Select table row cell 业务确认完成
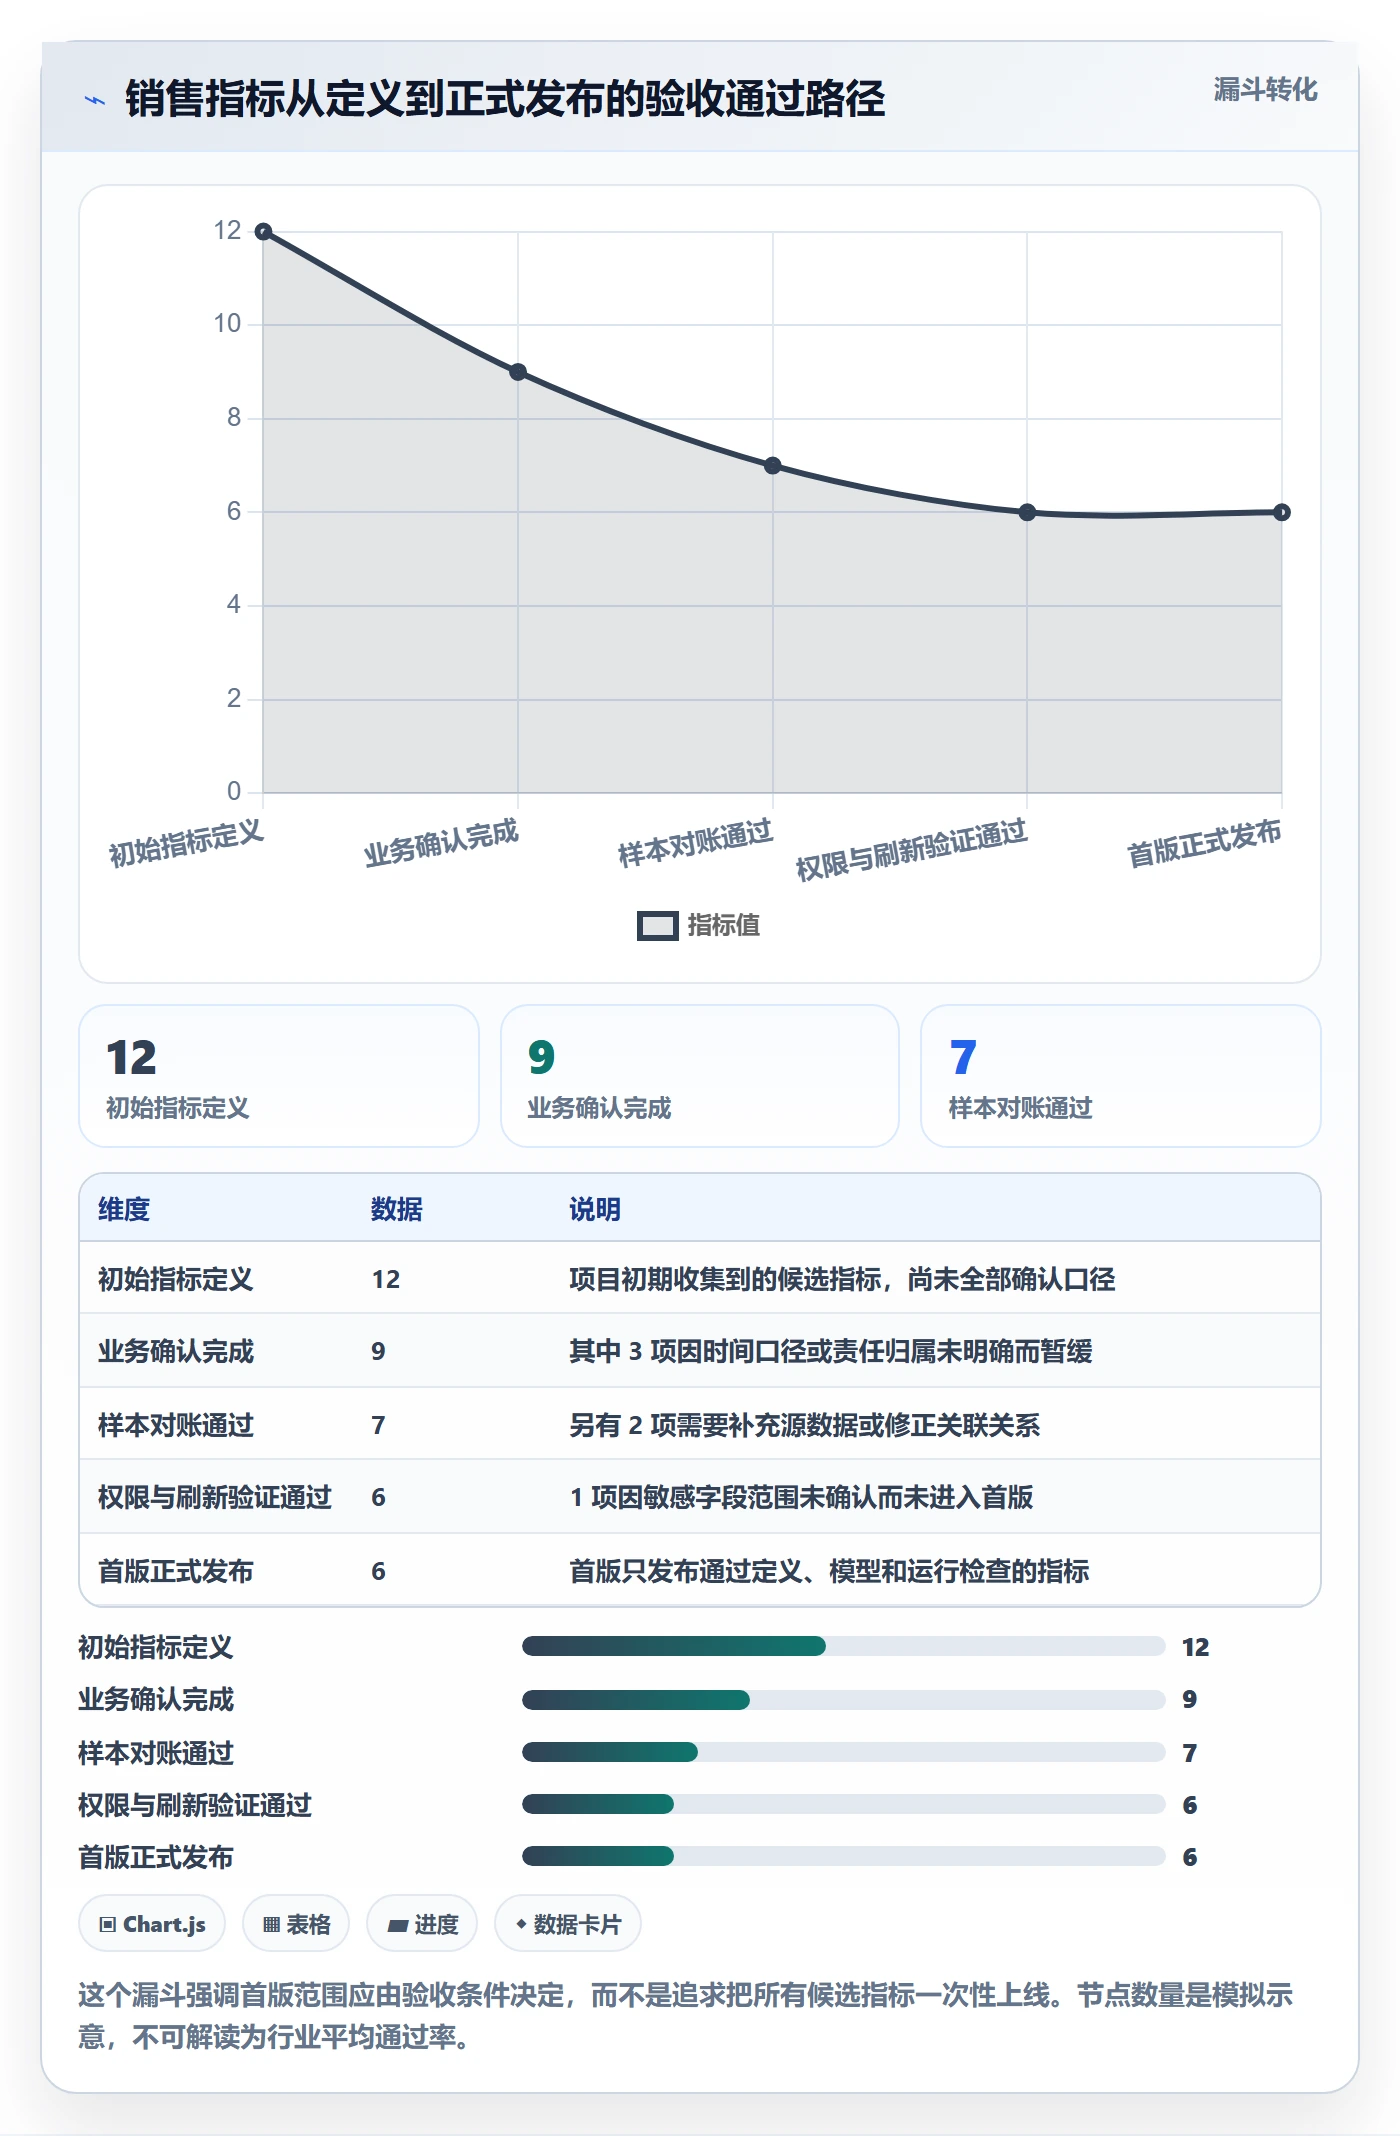This screenshot has width=1400, height=2136. [175, 1351]
